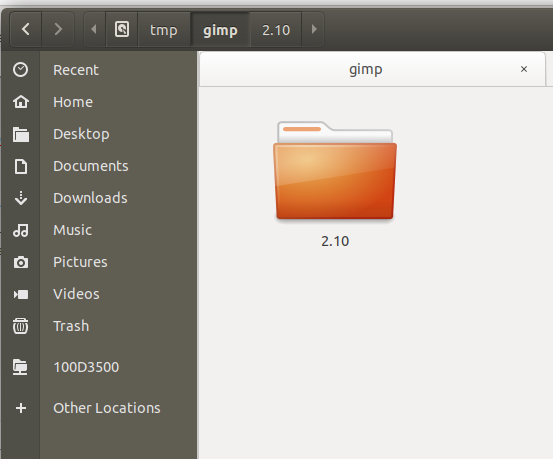
Task: Click the Downloads arrow icon
Action: click(x=21, y=198)
